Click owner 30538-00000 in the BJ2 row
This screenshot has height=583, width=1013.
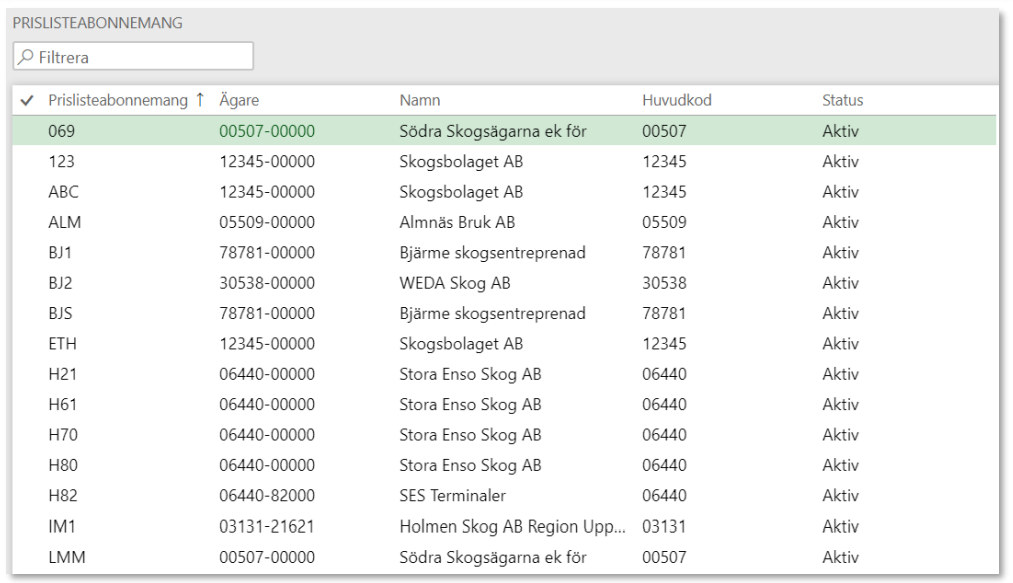coord(267,282)
